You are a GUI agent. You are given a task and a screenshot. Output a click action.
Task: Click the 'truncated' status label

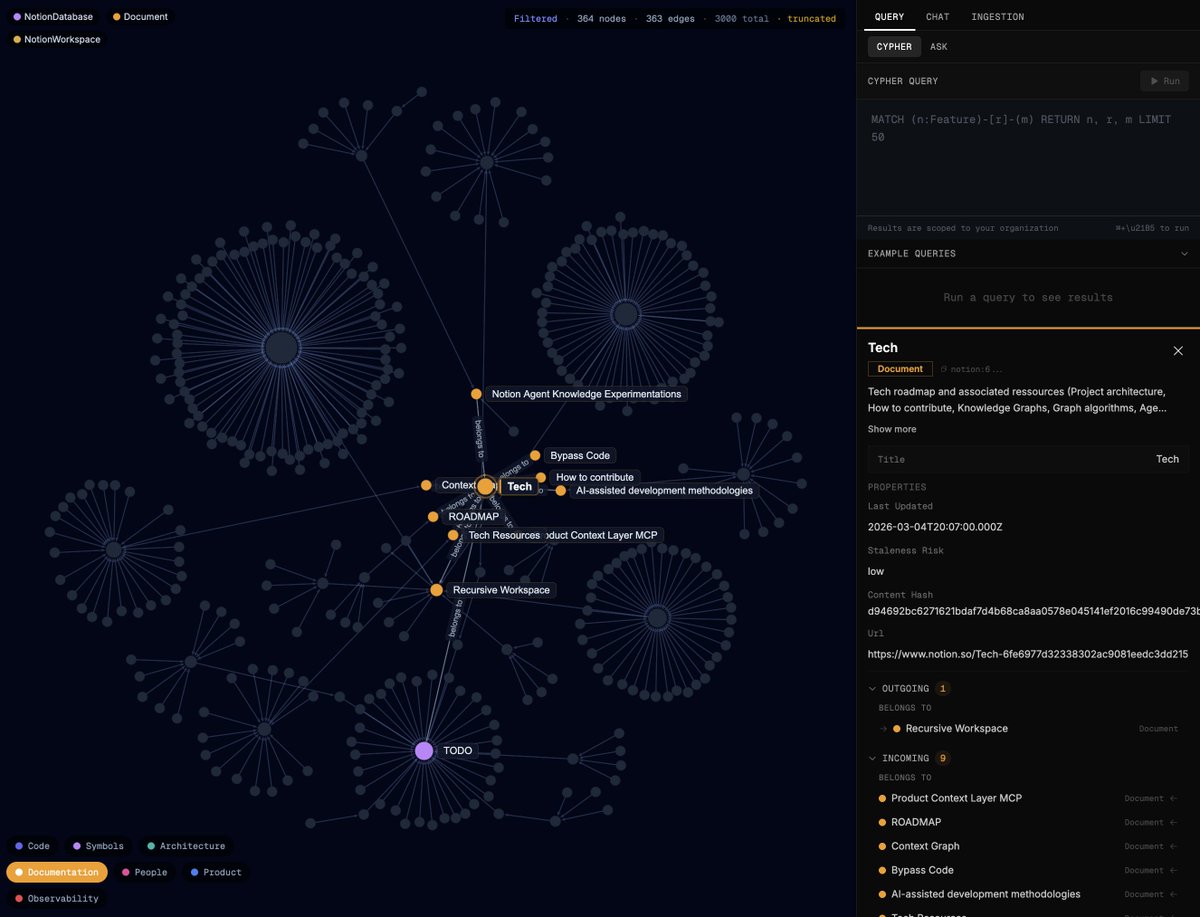coord(812,19)
